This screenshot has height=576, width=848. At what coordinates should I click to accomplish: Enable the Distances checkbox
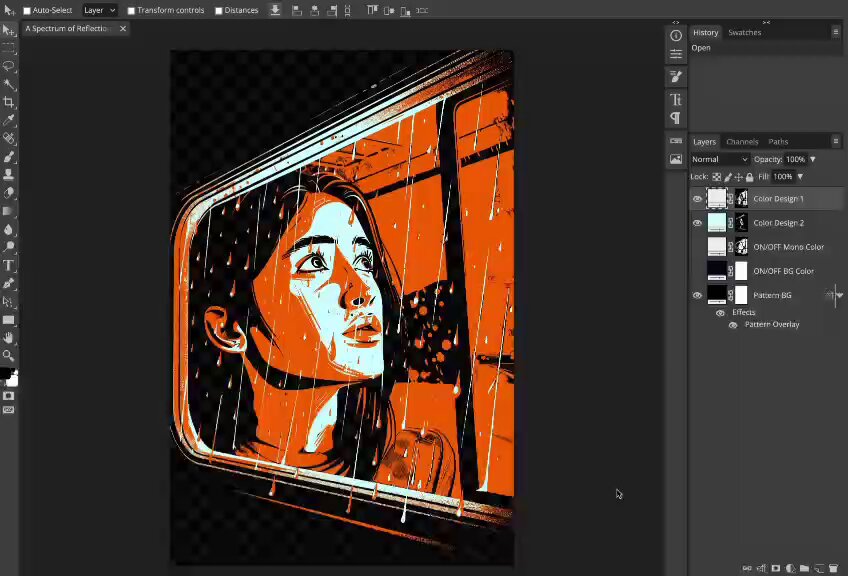coord(218,10)
